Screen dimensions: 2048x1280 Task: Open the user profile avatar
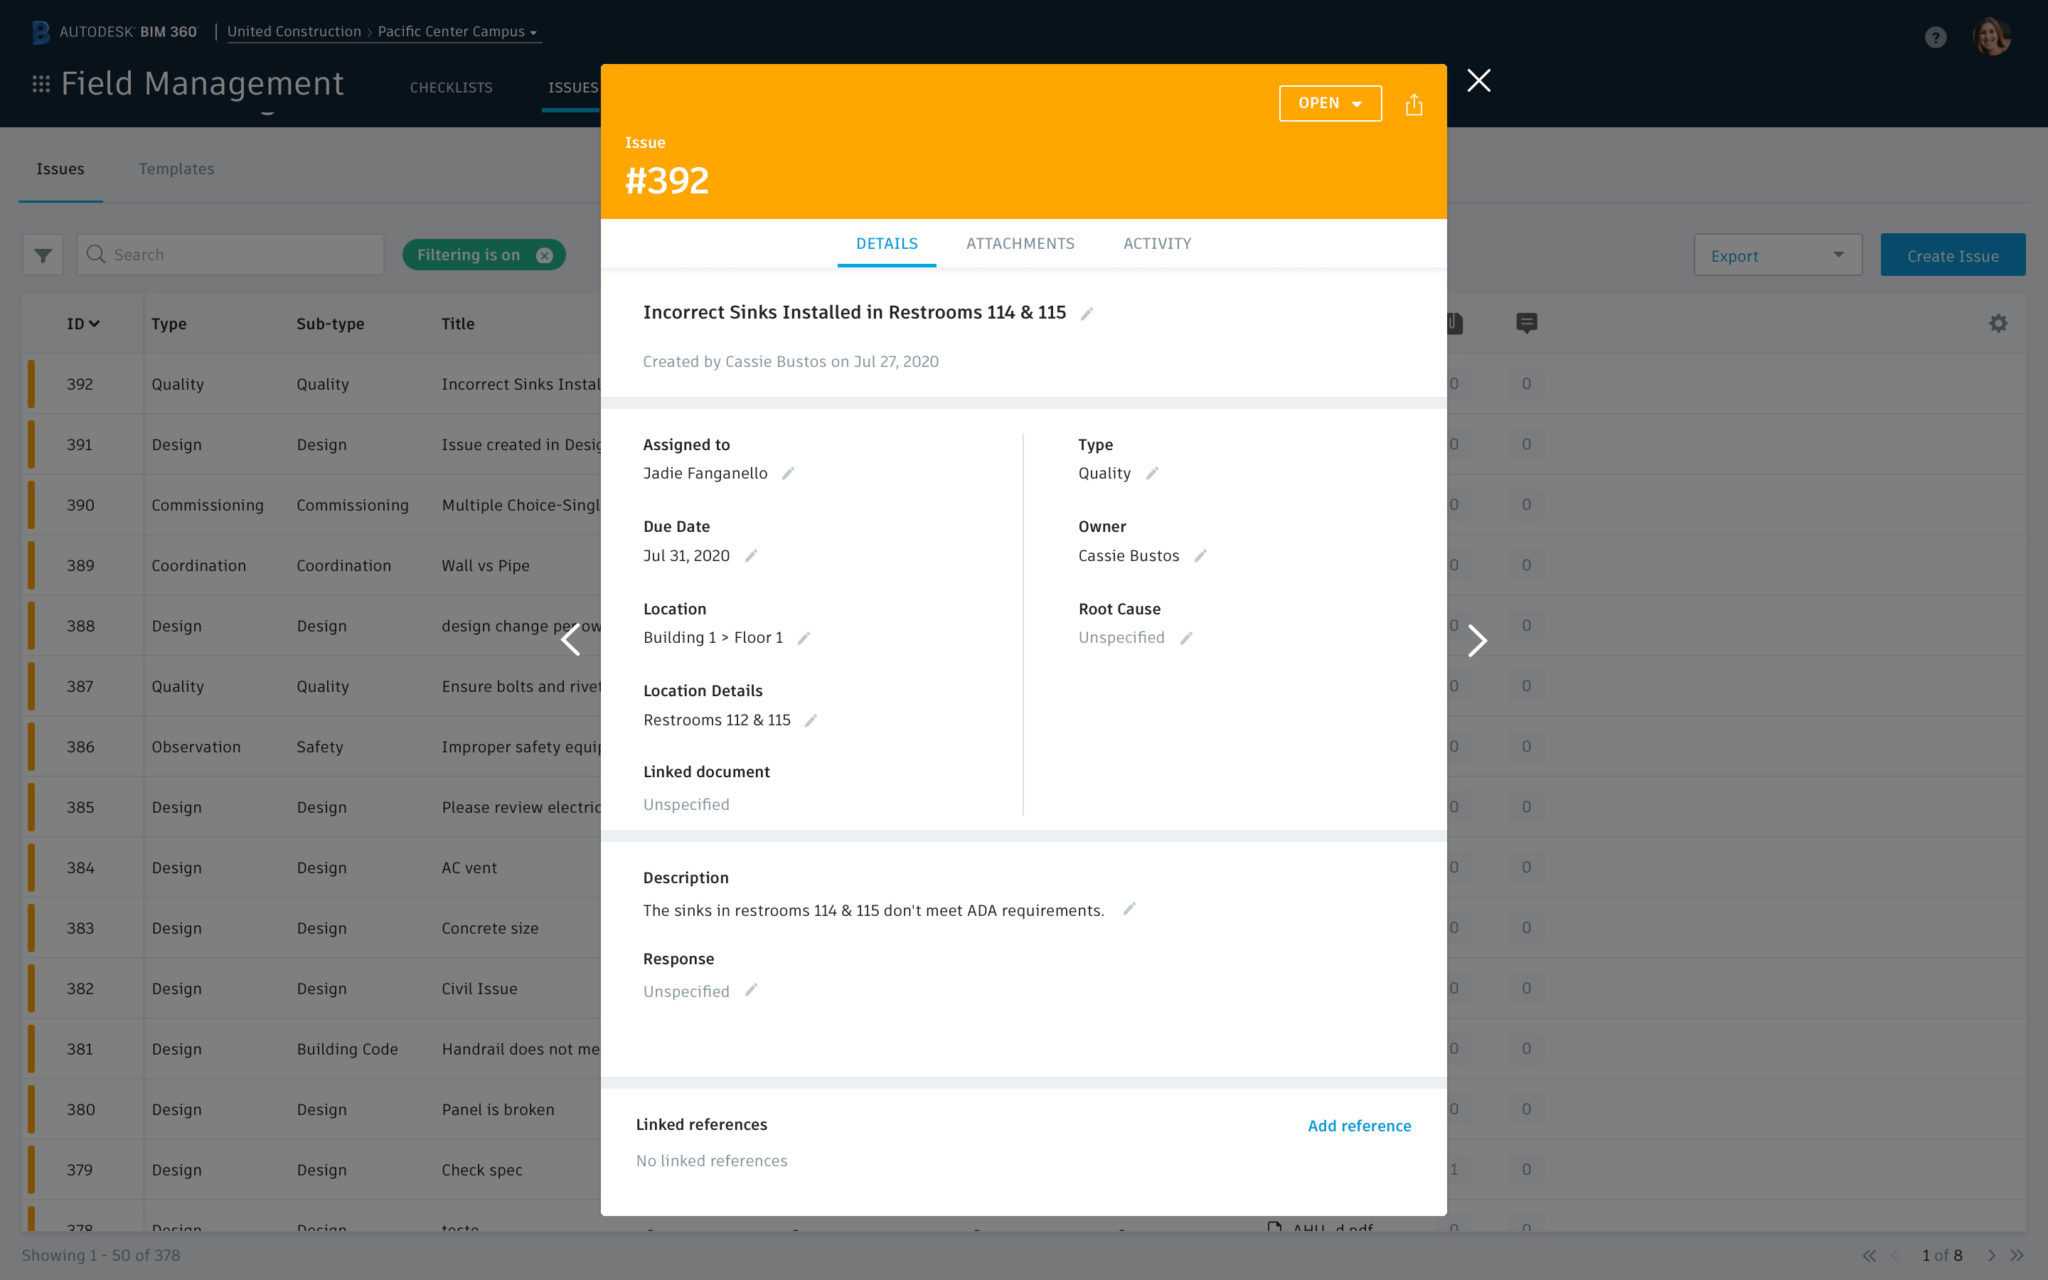click(1991, 37)
